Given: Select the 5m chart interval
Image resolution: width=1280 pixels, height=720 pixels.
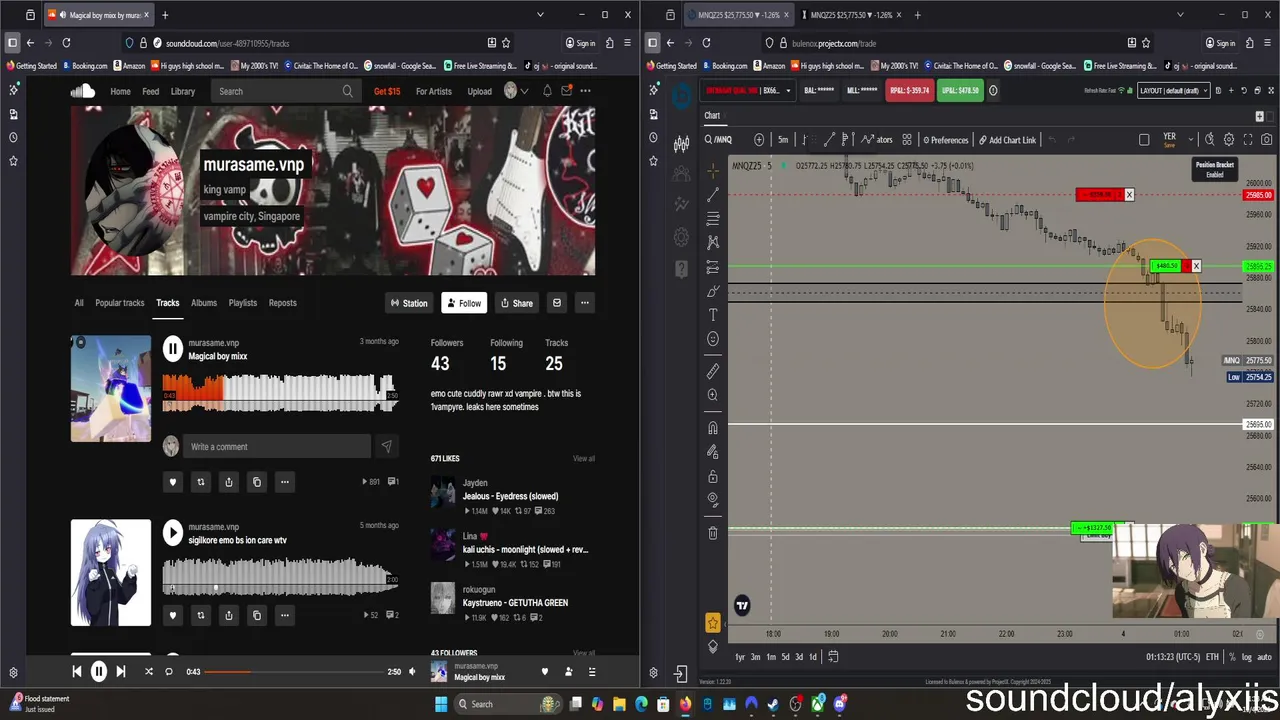Looking at the screenshot, I should (783, 140).
